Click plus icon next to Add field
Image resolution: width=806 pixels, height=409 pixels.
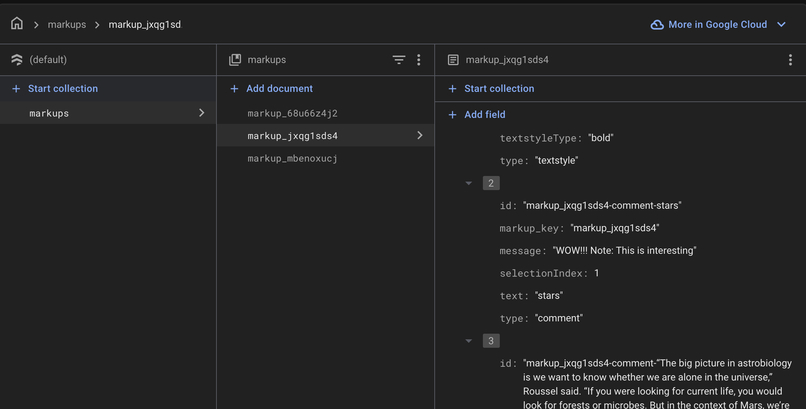point(452,115)
